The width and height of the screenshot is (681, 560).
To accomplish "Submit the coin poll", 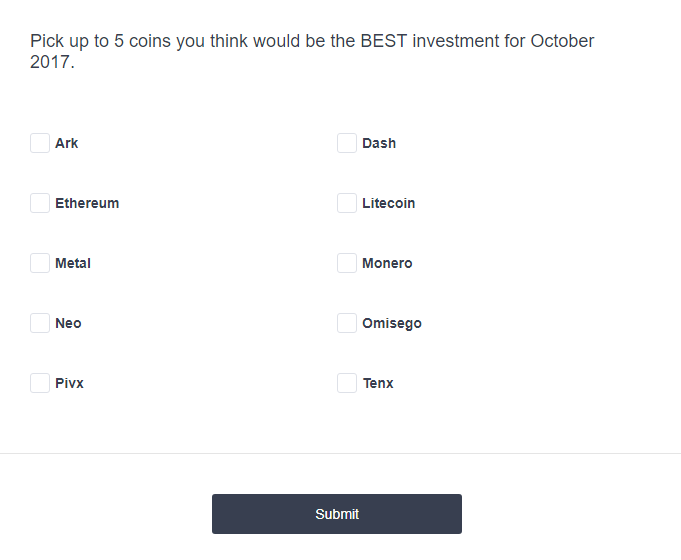I will click(x=337, y=514).
